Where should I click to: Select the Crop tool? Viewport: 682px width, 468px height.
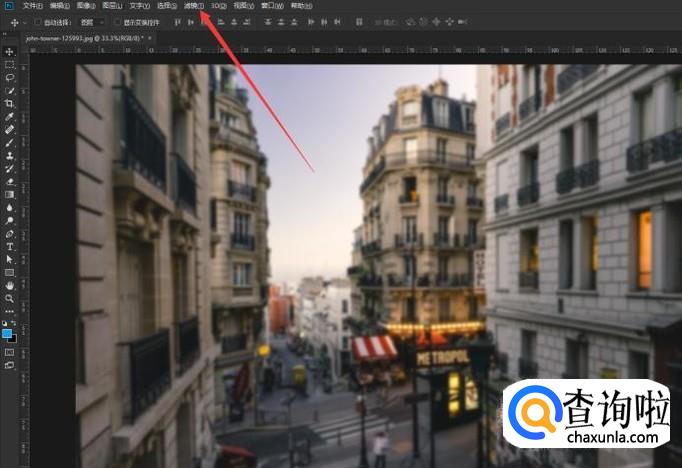9,104
